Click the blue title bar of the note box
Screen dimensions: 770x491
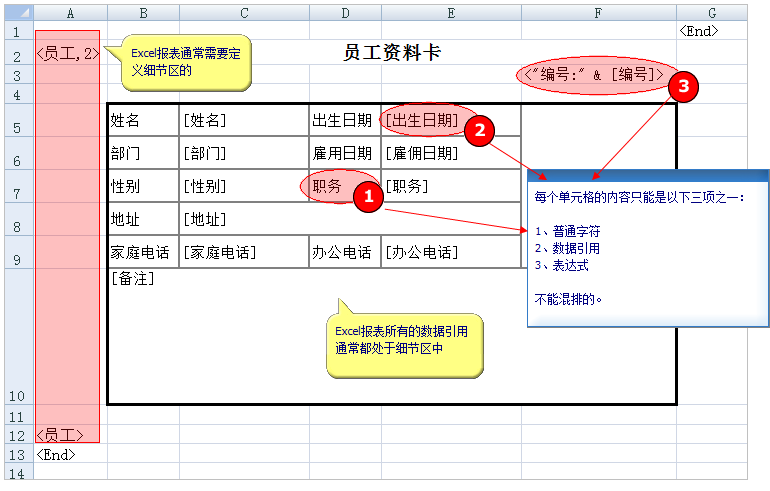point(647,177)
